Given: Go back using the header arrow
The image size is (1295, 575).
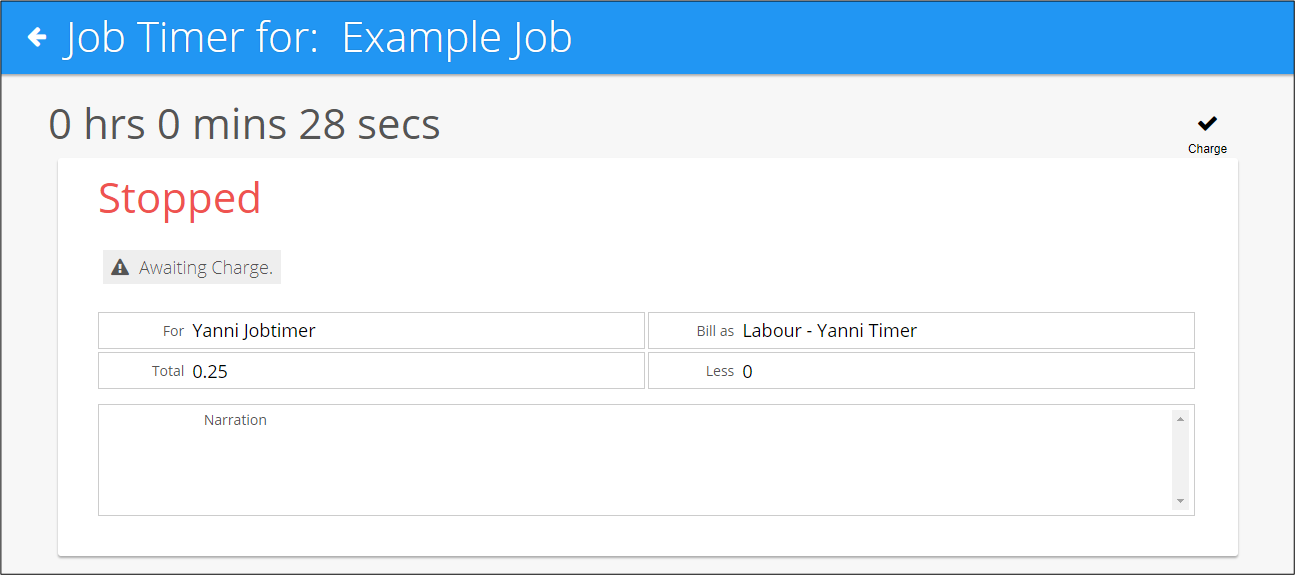Looking at the screenshot, I should click(x=37, y=37).
